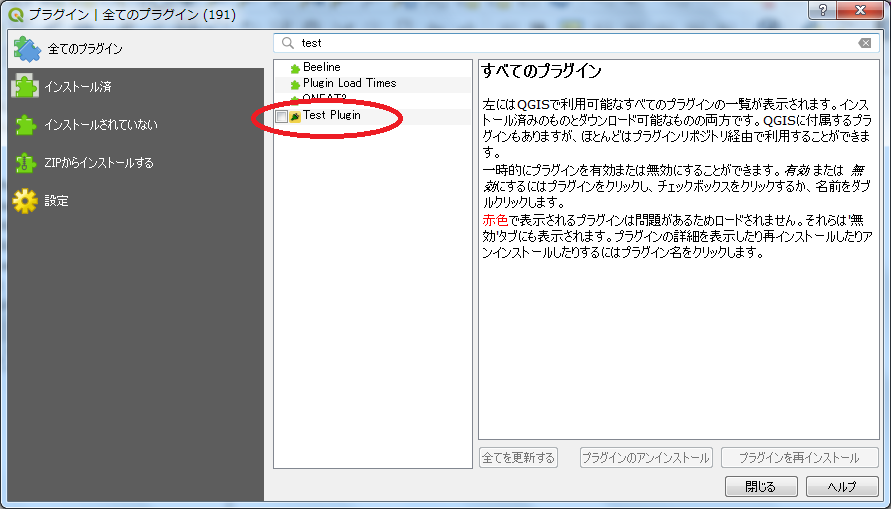Click the QGIS logo in the title bar

pyautogui.click(x=16, y=15)
